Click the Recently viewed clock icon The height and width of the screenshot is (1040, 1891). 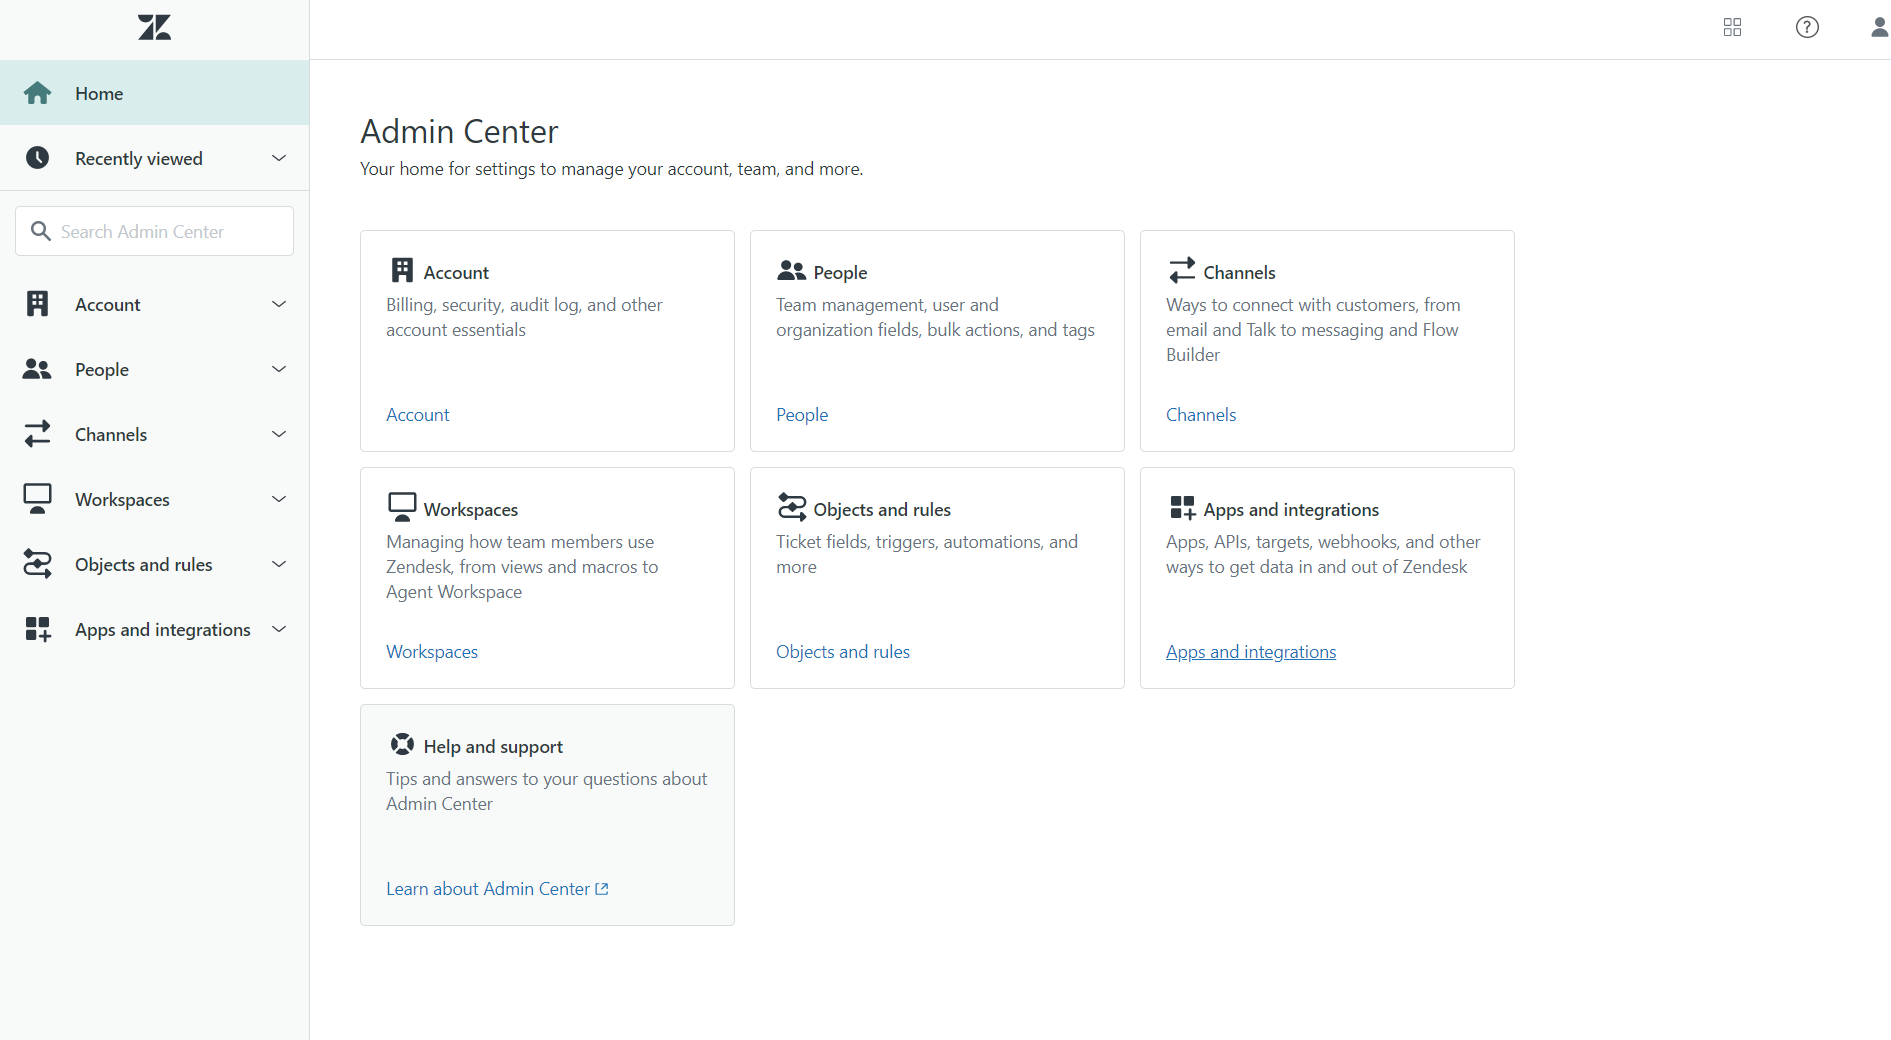(38, 158)
